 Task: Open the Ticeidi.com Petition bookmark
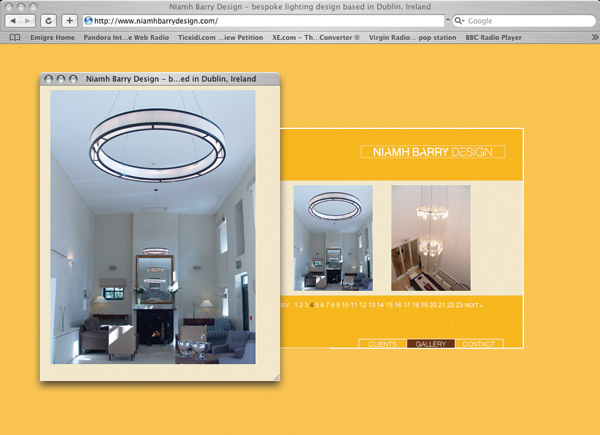pyautogui.click(x=220, y=37)
